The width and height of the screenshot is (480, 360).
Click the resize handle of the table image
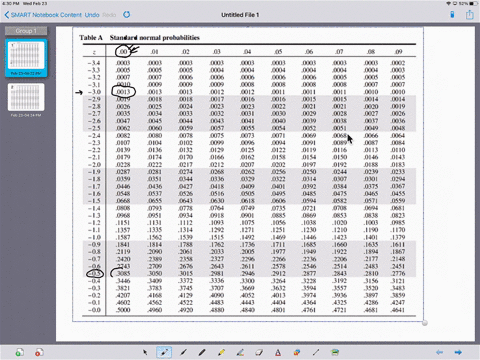425,323
